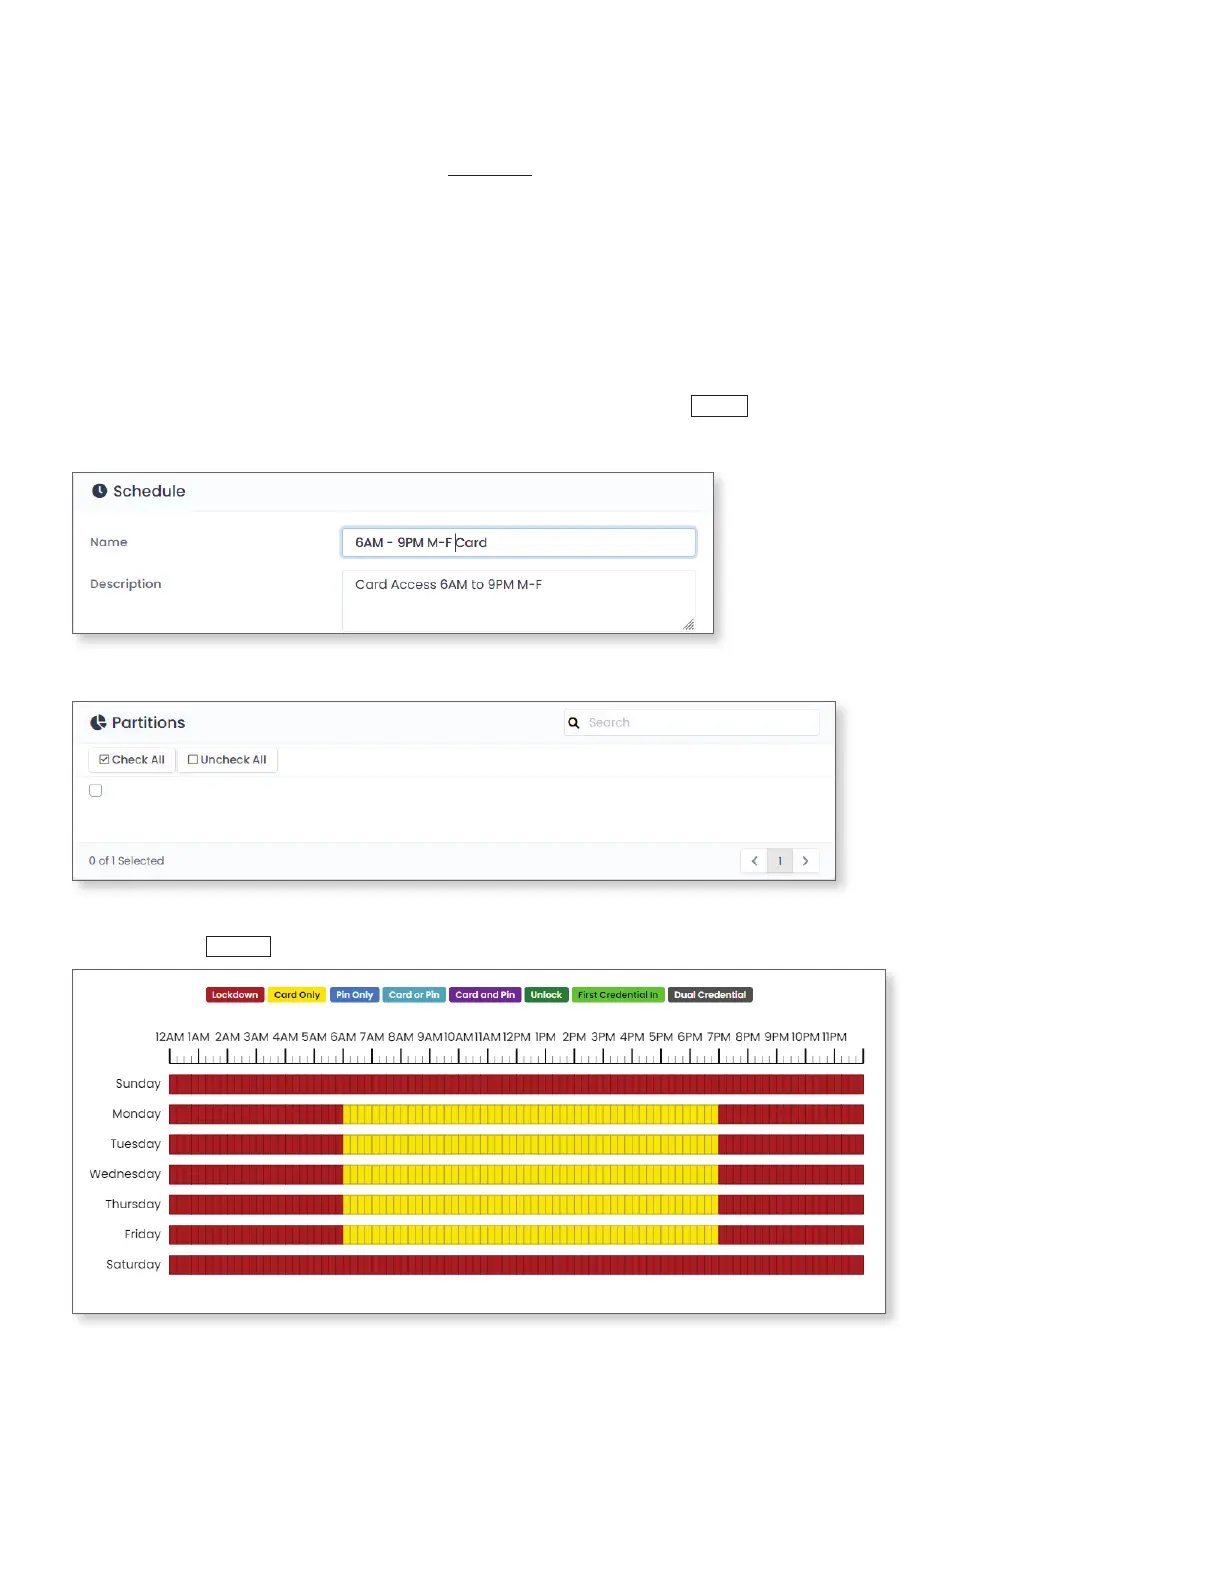The image size is (1224, 1584).
Task: Go to next page with right chevron
Action: (x=806, y=861)
